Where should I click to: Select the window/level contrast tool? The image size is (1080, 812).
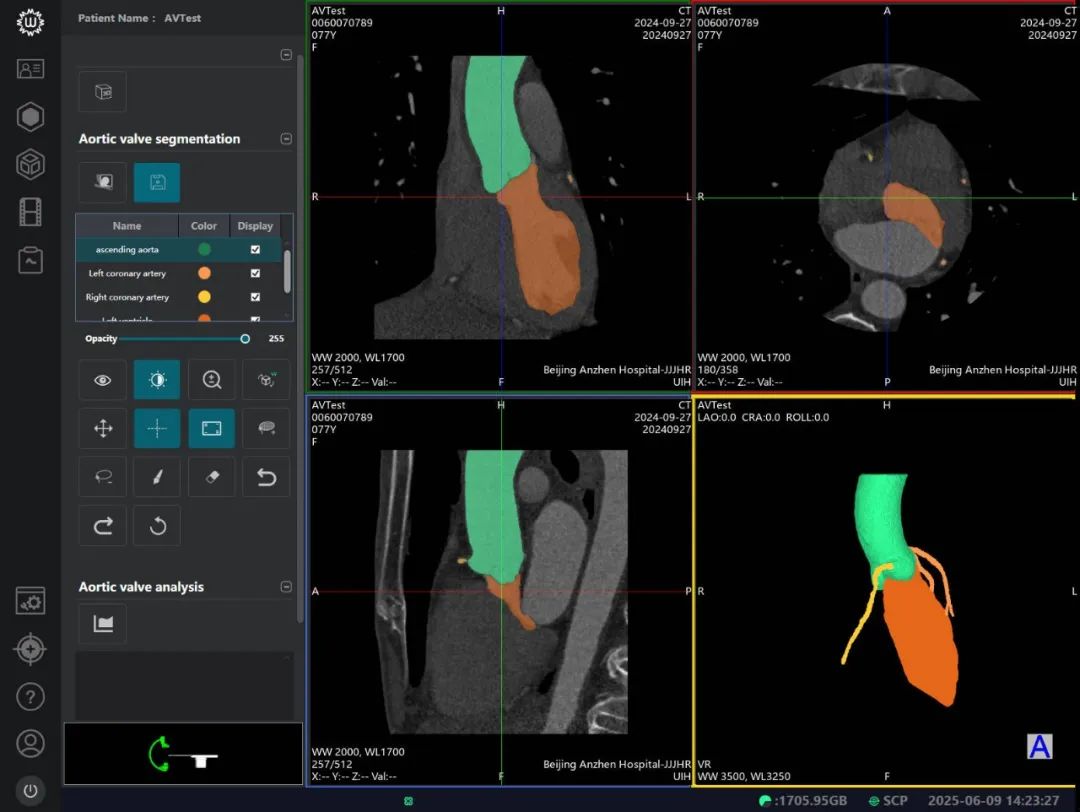[157, 380]
